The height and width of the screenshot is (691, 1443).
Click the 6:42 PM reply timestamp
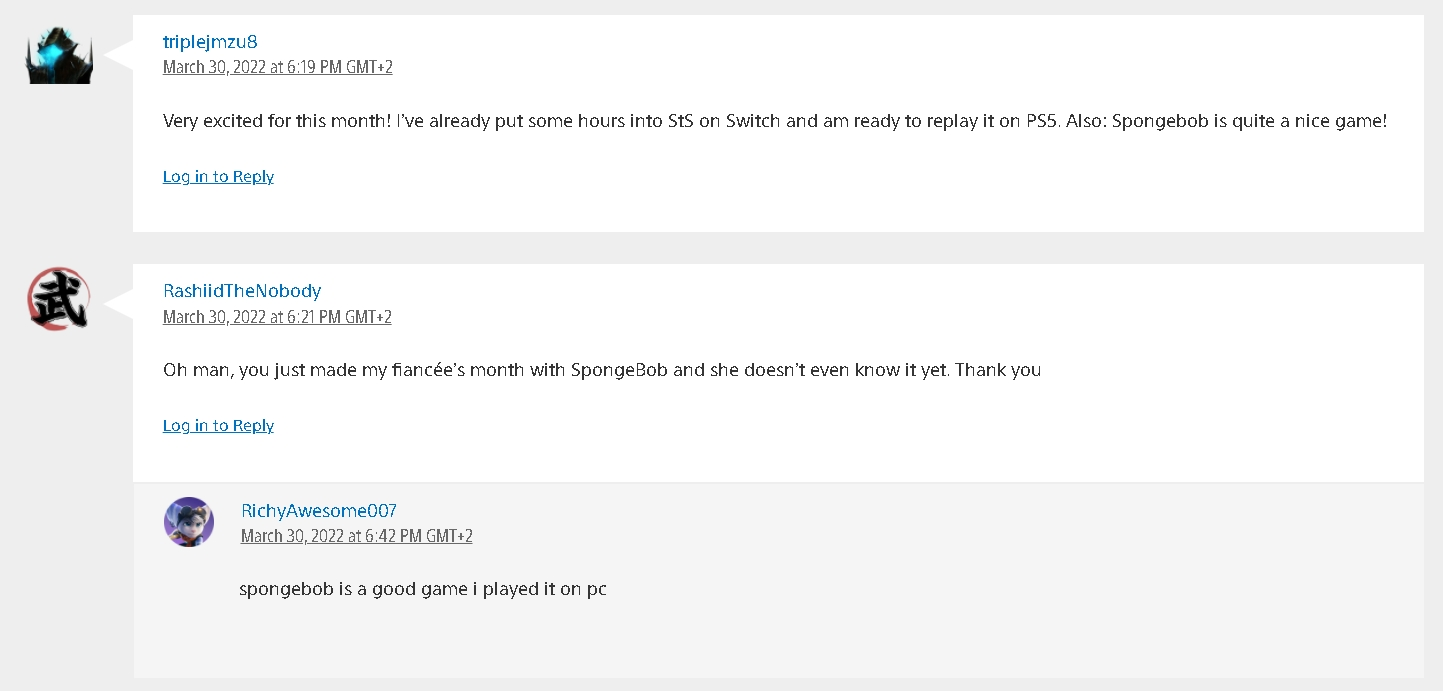pyautogui.click(x=356, y=536)
